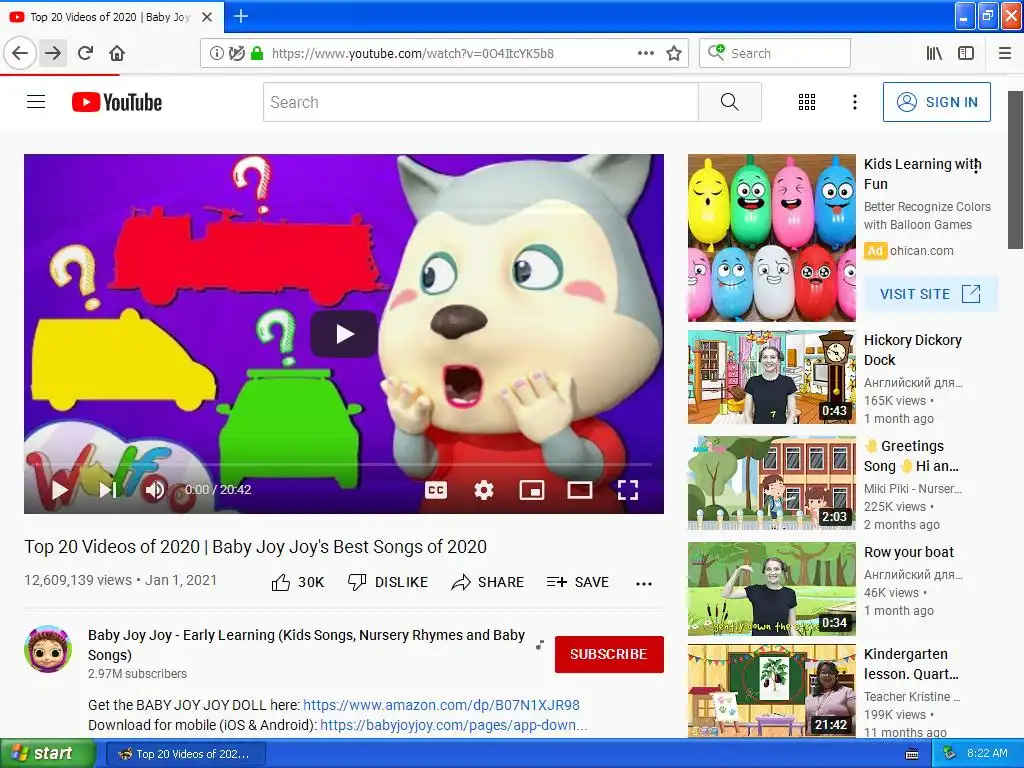Toggle theater mode view
Screen dimensions: 1024x768
(579, 490)
